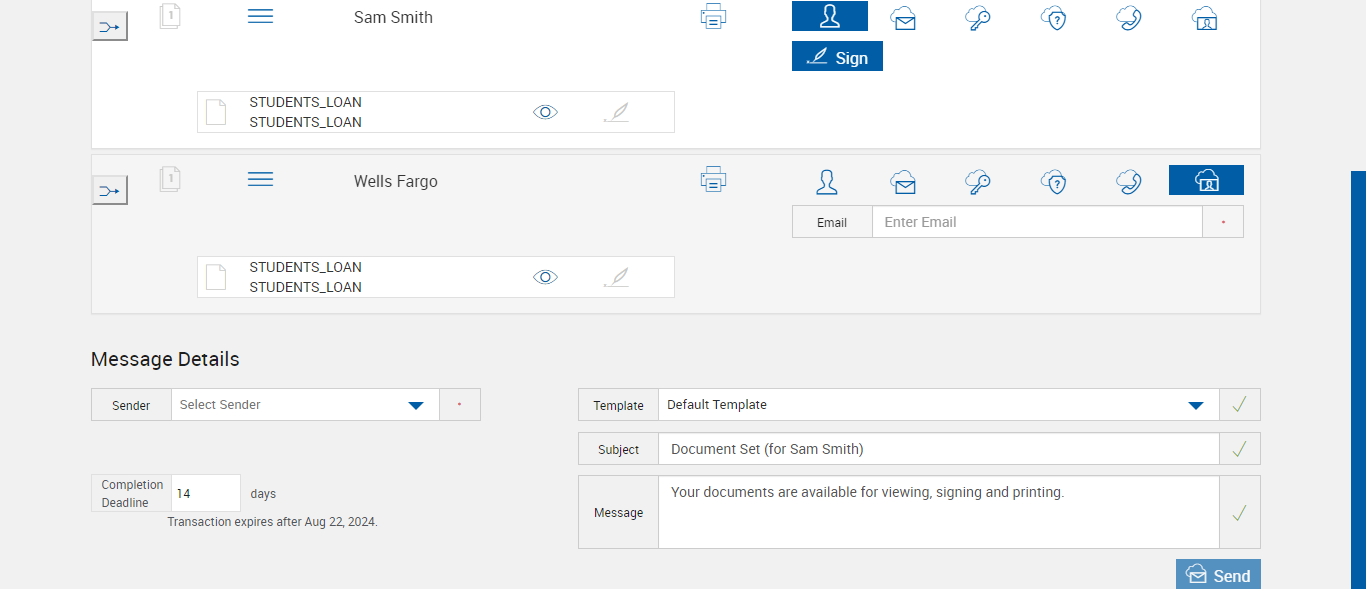Viewport: 1366px width, 589px height.
Task: Click the print icon in Sam Smith row
Action: pos(713,17)
